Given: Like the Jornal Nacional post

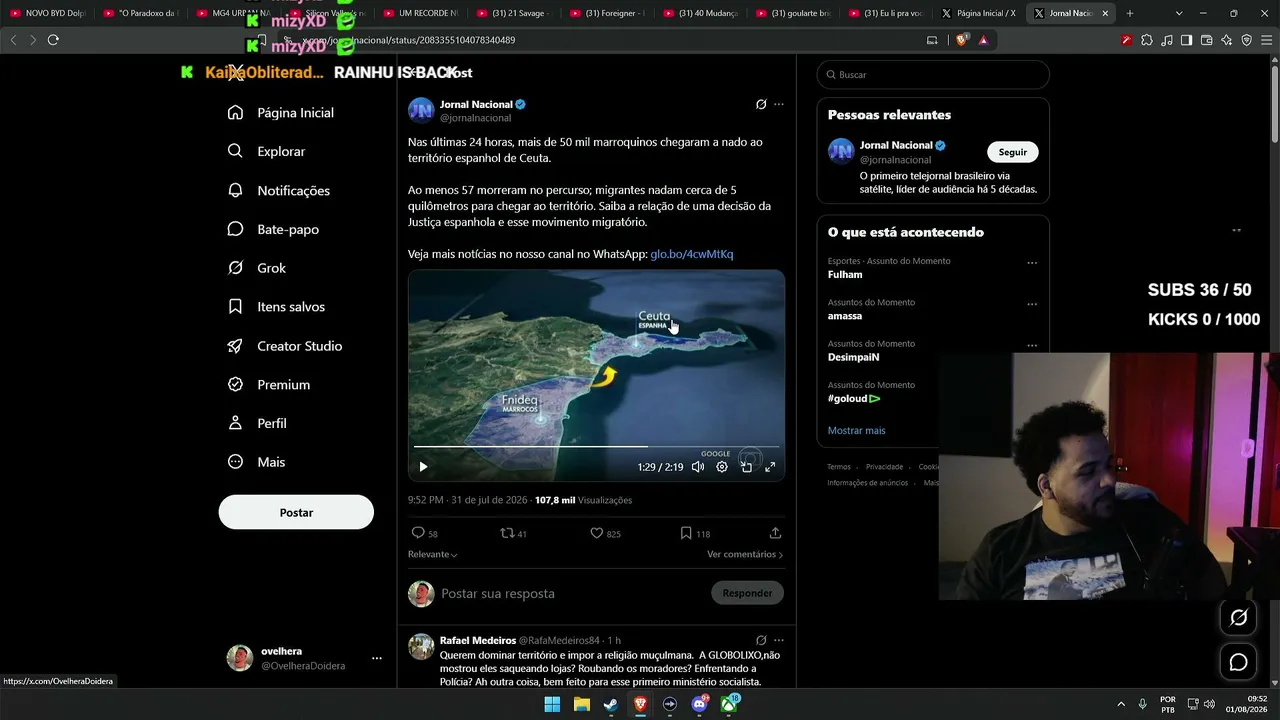Looking at the screenshot, I should 605,533.
